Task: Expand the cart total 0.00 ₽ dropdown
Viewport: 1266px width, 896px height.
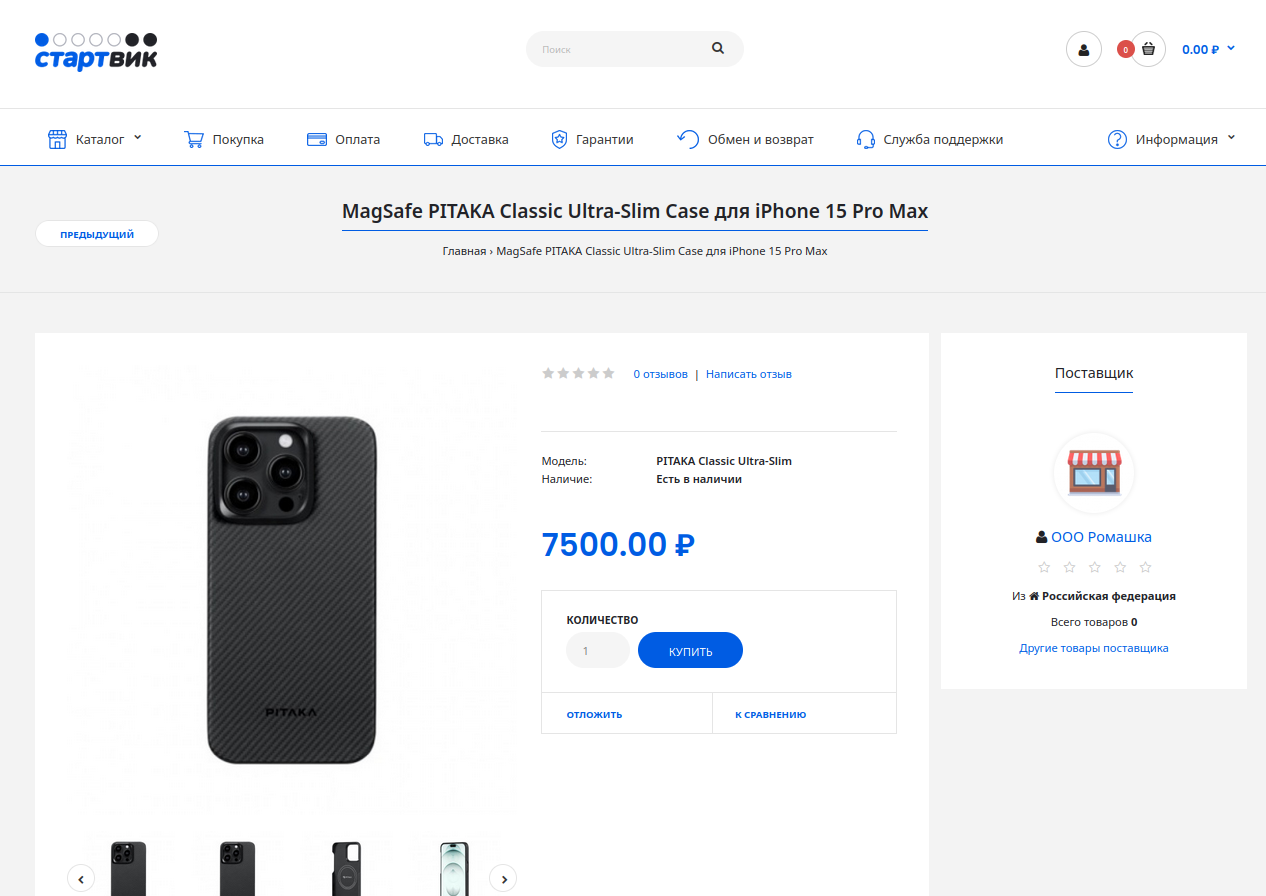Action: (x=1209, y=49)
